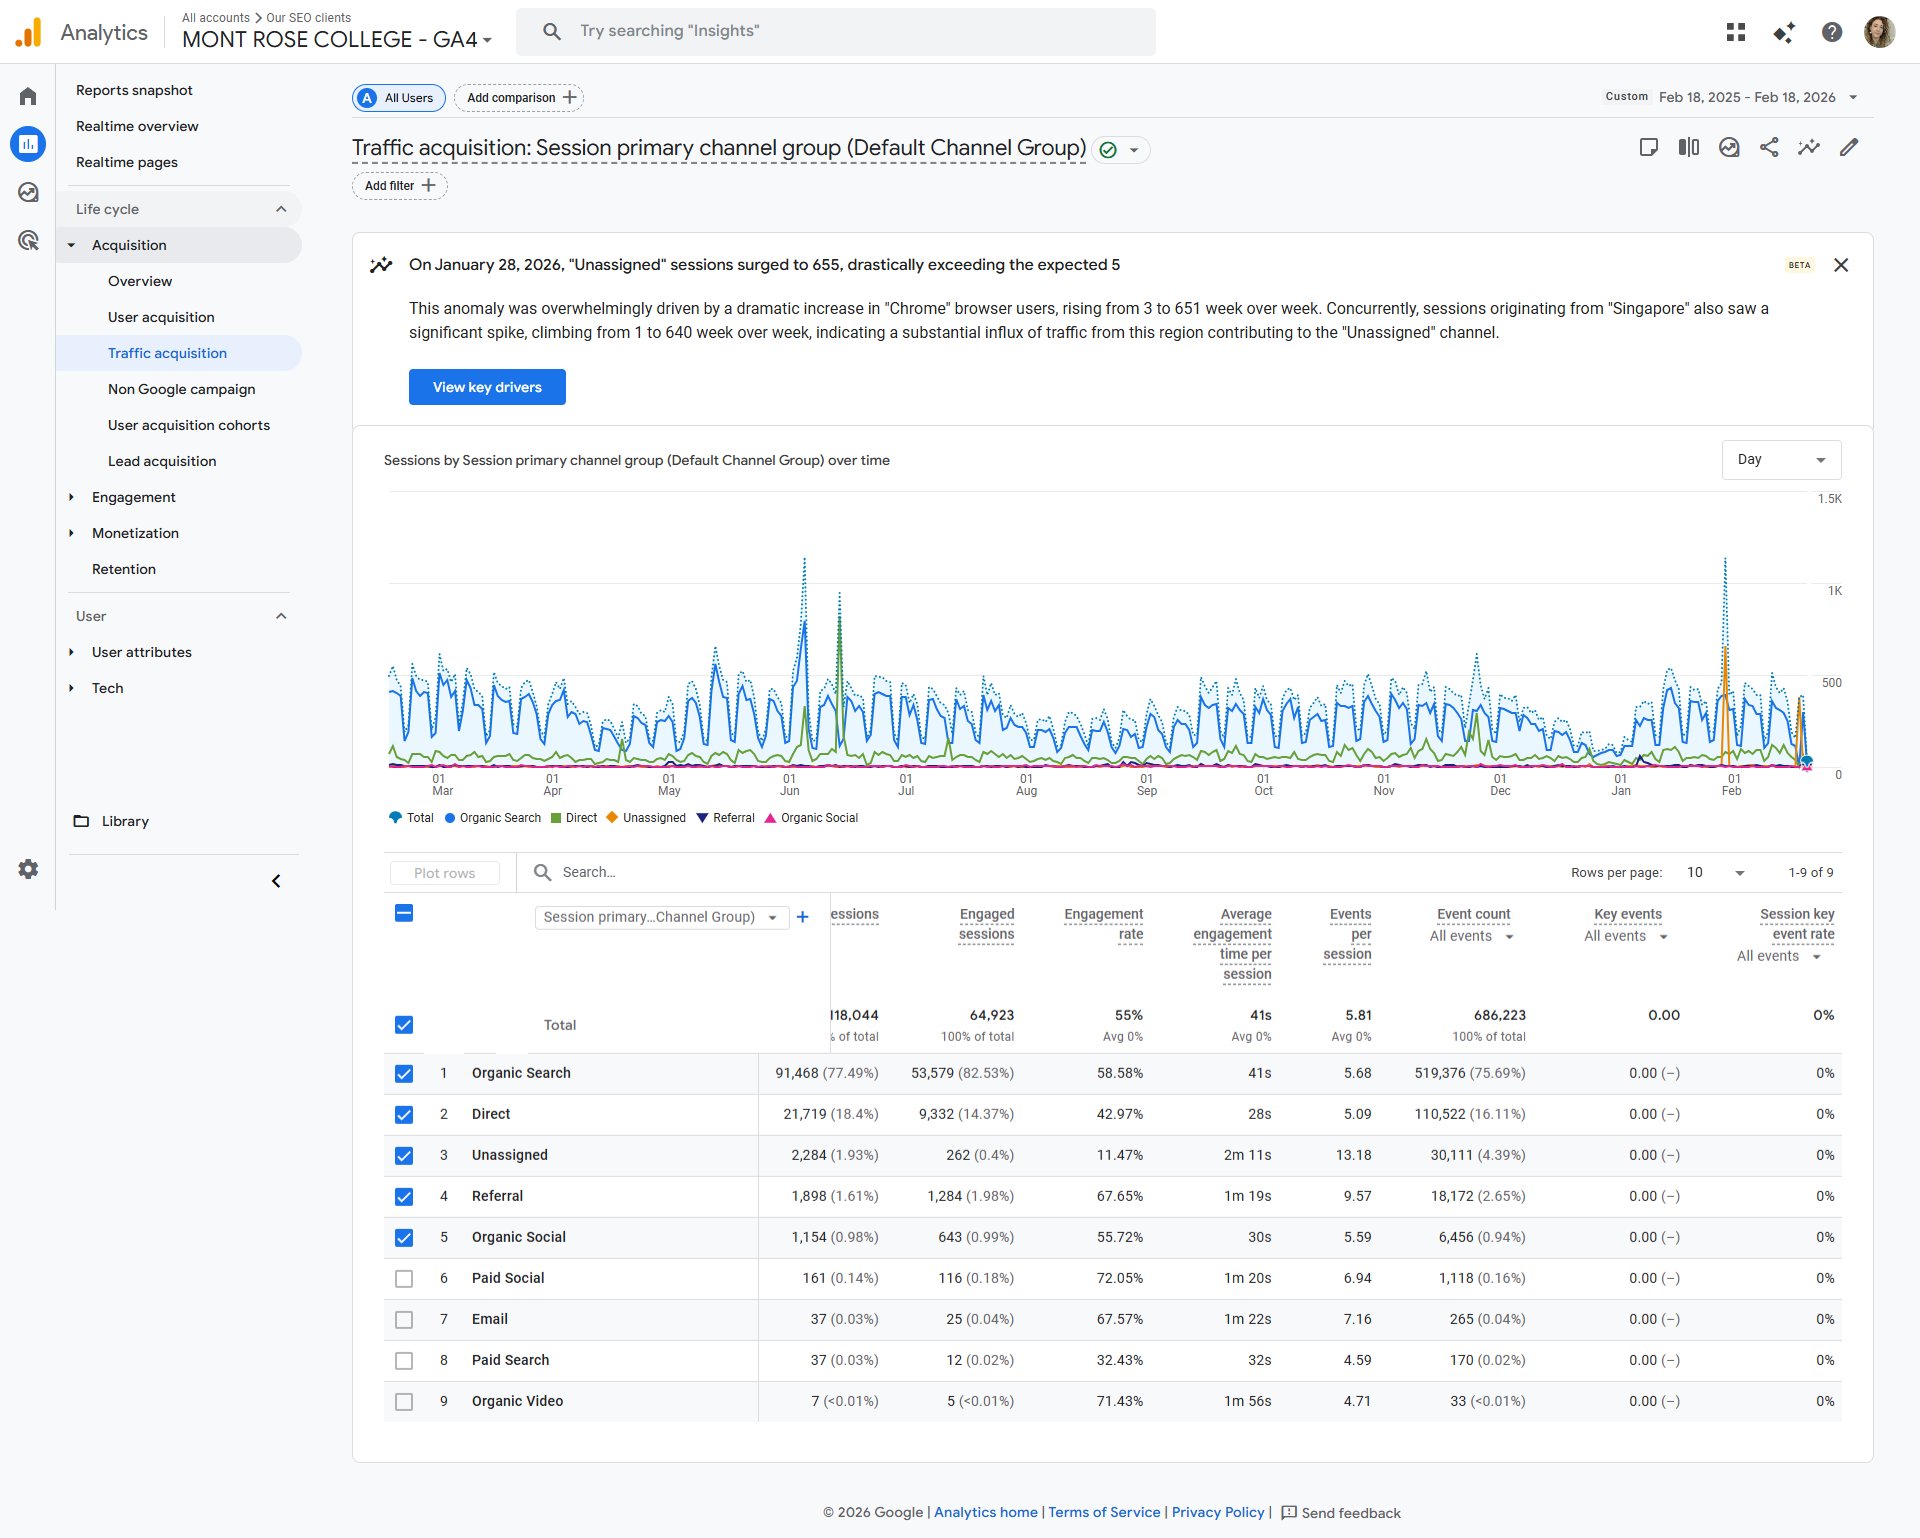Viewport: 1920px width, 1538px height.
Task: Open Analytics help via the question mark icon
Action: coord(1831,31)
